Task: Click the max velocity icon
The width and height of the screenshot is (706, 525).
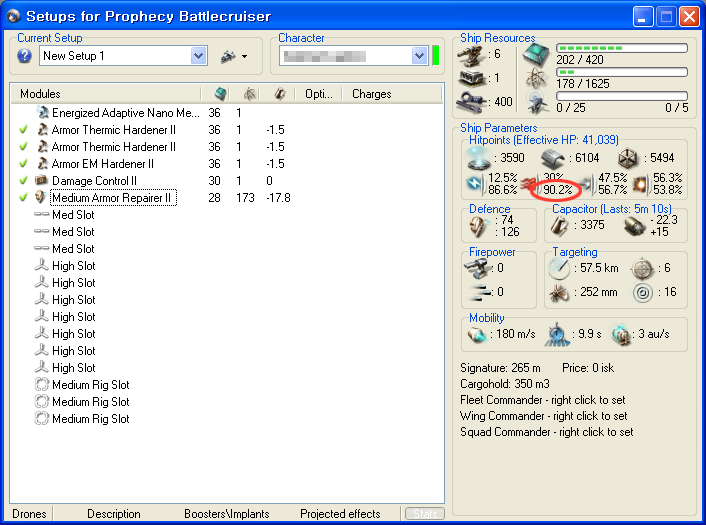Action: (478, 335)
